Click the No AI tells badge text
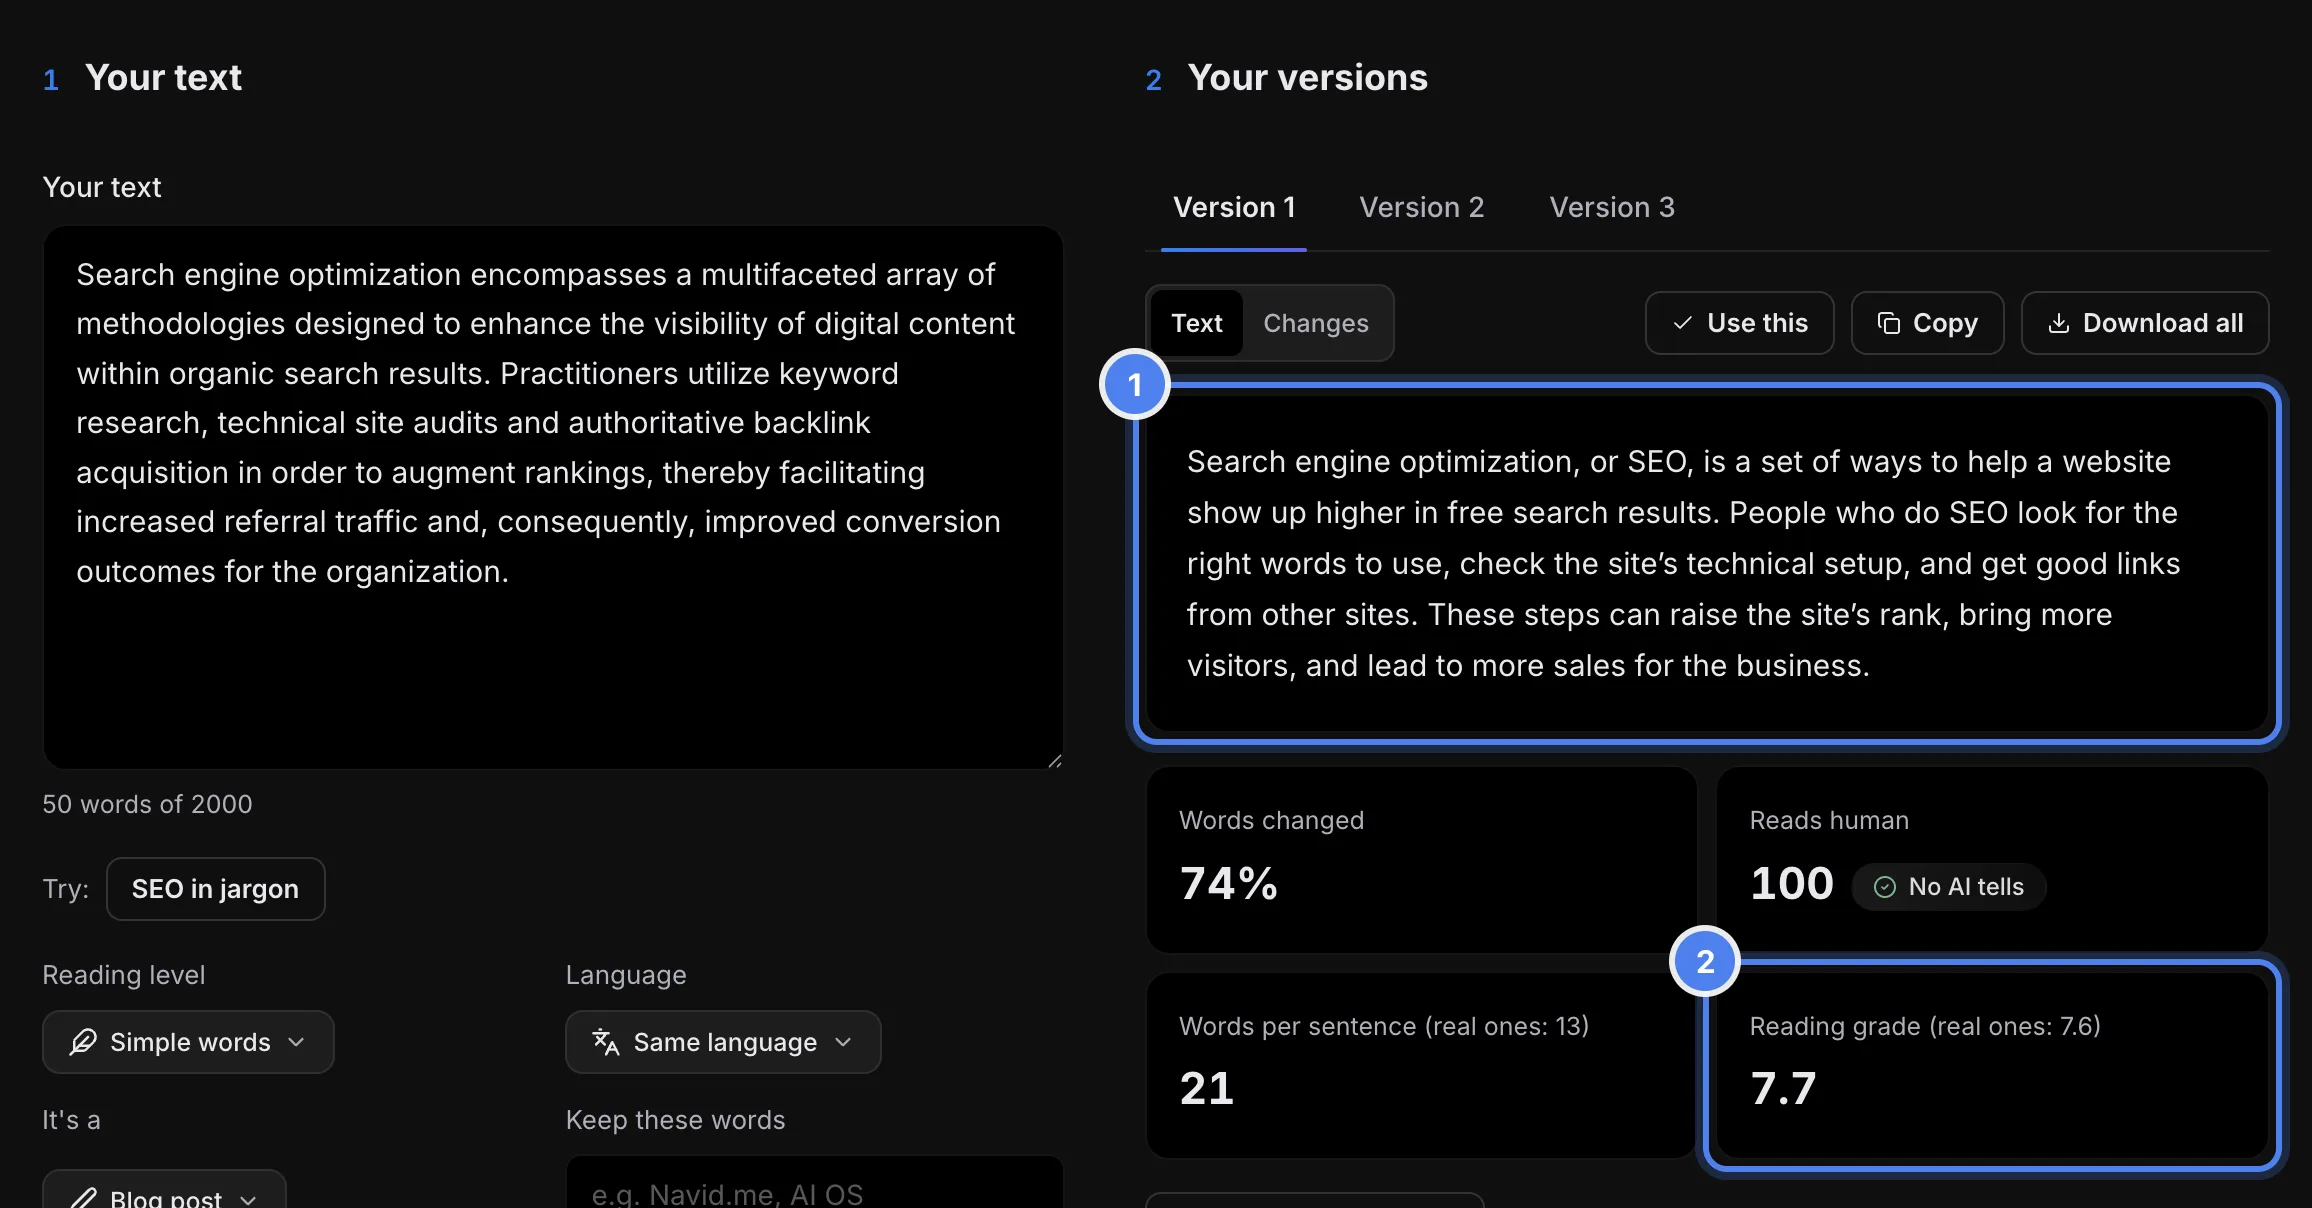This screenshot has width=2312, height=1208. pos(1965,887)
